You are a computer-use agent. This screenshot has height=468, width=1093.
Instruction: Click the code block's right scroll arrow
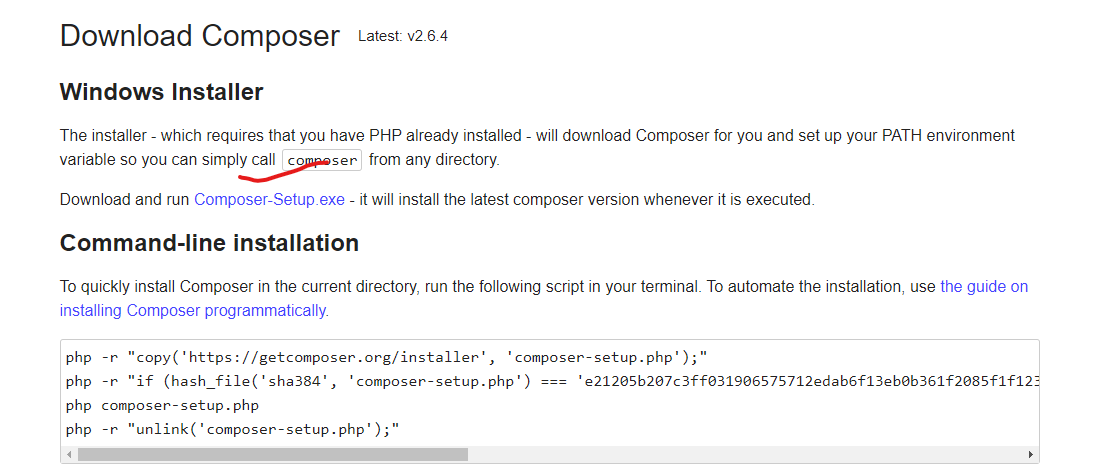tap(1032, 455)
